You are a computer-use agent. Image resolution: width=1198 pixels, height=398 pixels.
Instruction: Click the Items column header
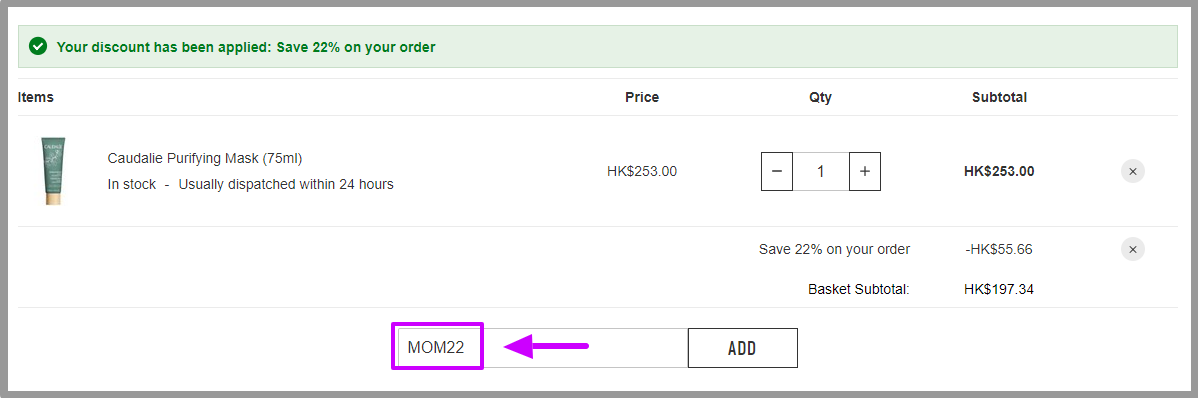(x=36, y=98)
